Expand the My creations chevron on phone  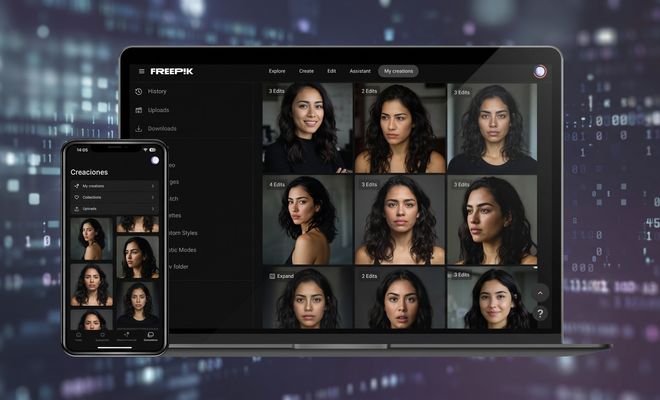coord(153,186)
